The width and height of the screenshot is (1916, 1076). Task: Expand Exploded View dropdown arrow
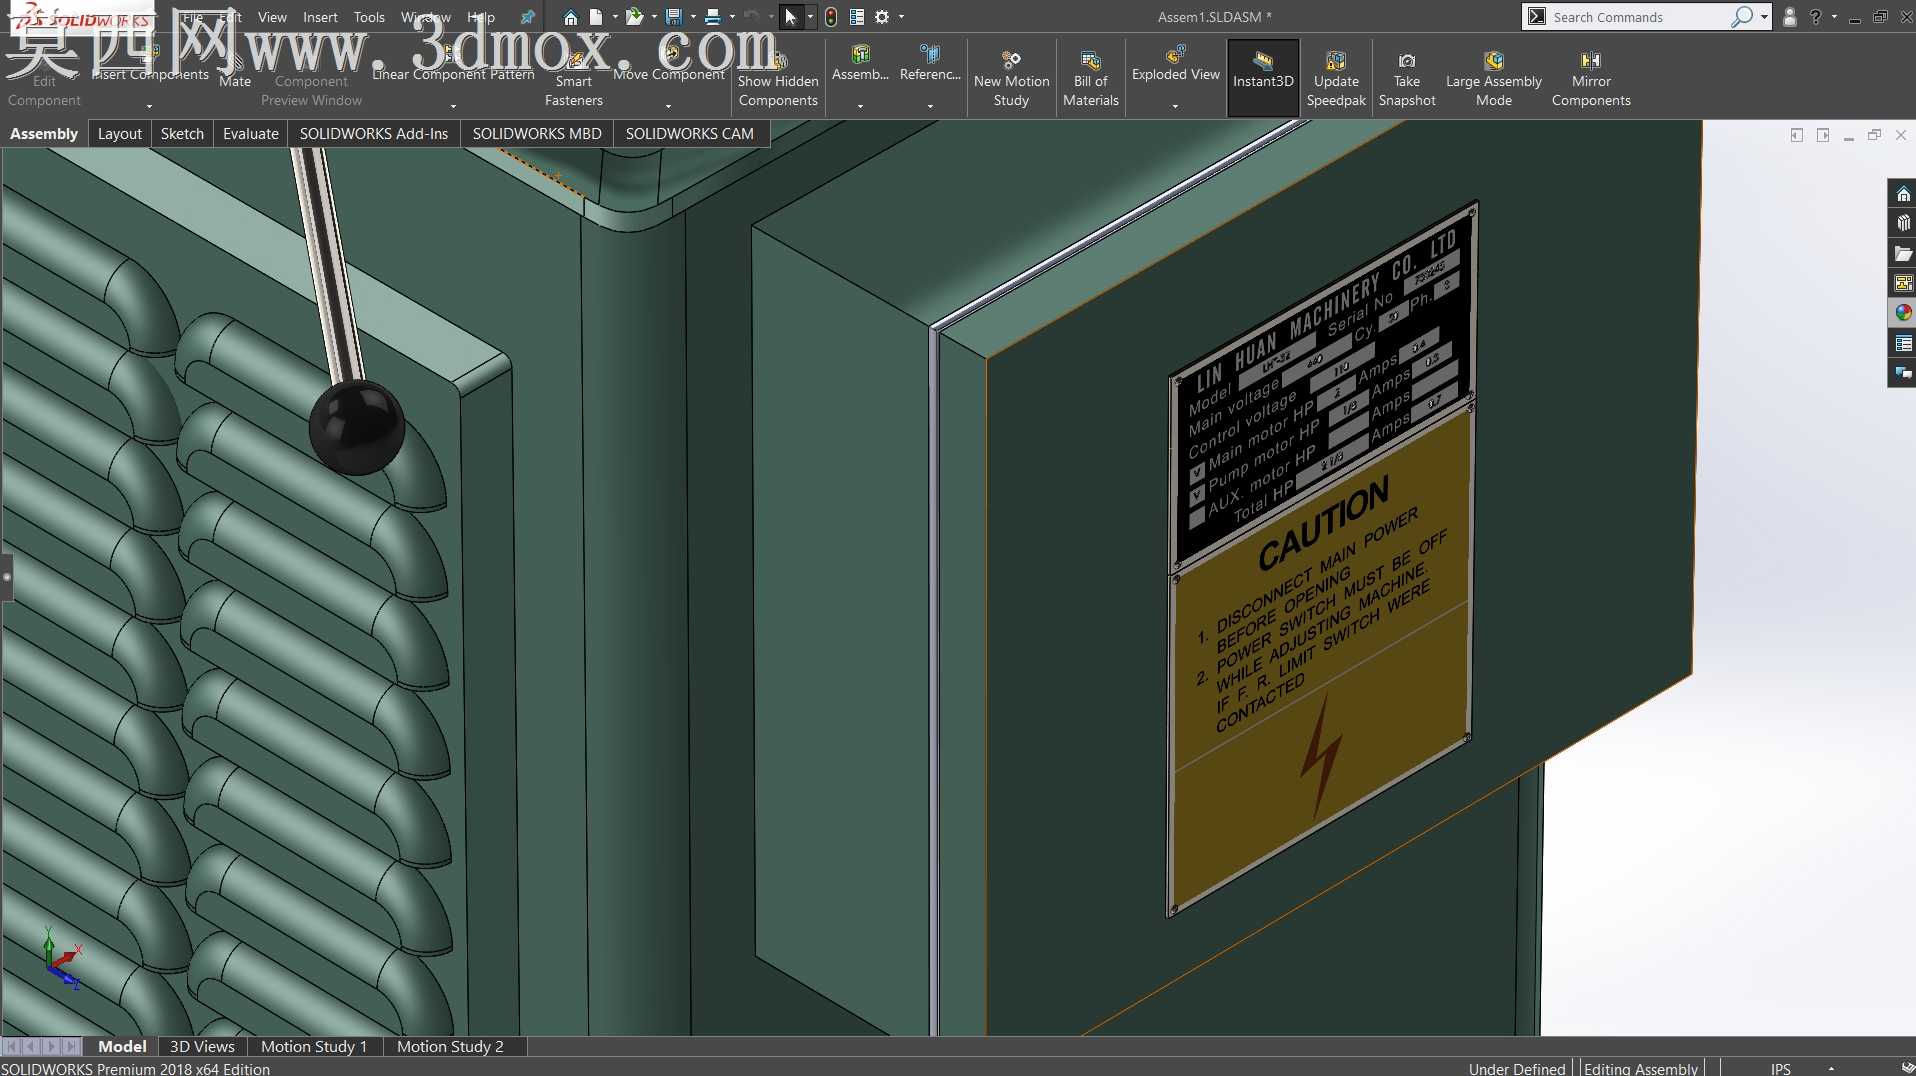(x=1175, y=106)
